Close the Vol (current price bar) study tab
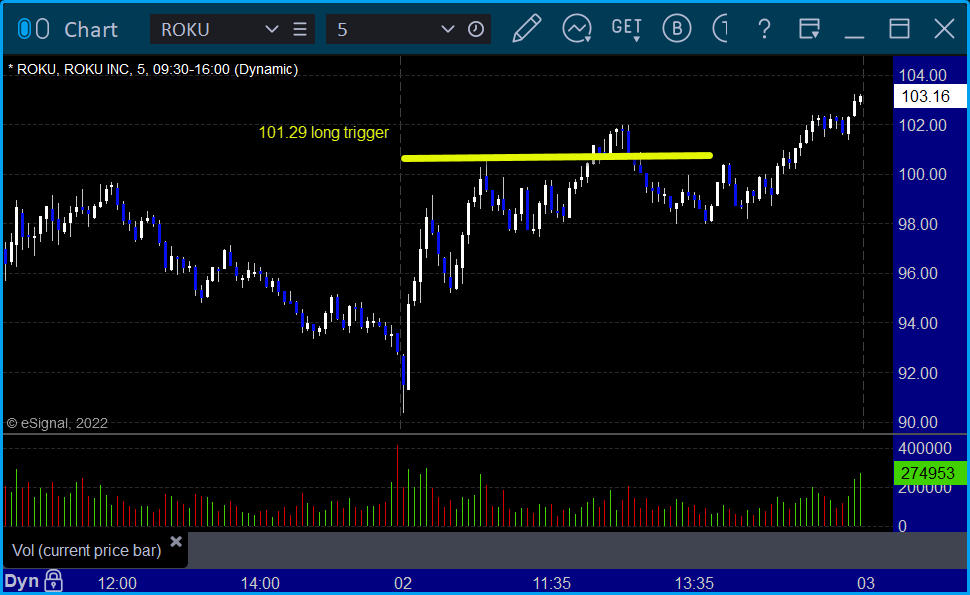The image size is (970, 595). (x=176, y=542)
